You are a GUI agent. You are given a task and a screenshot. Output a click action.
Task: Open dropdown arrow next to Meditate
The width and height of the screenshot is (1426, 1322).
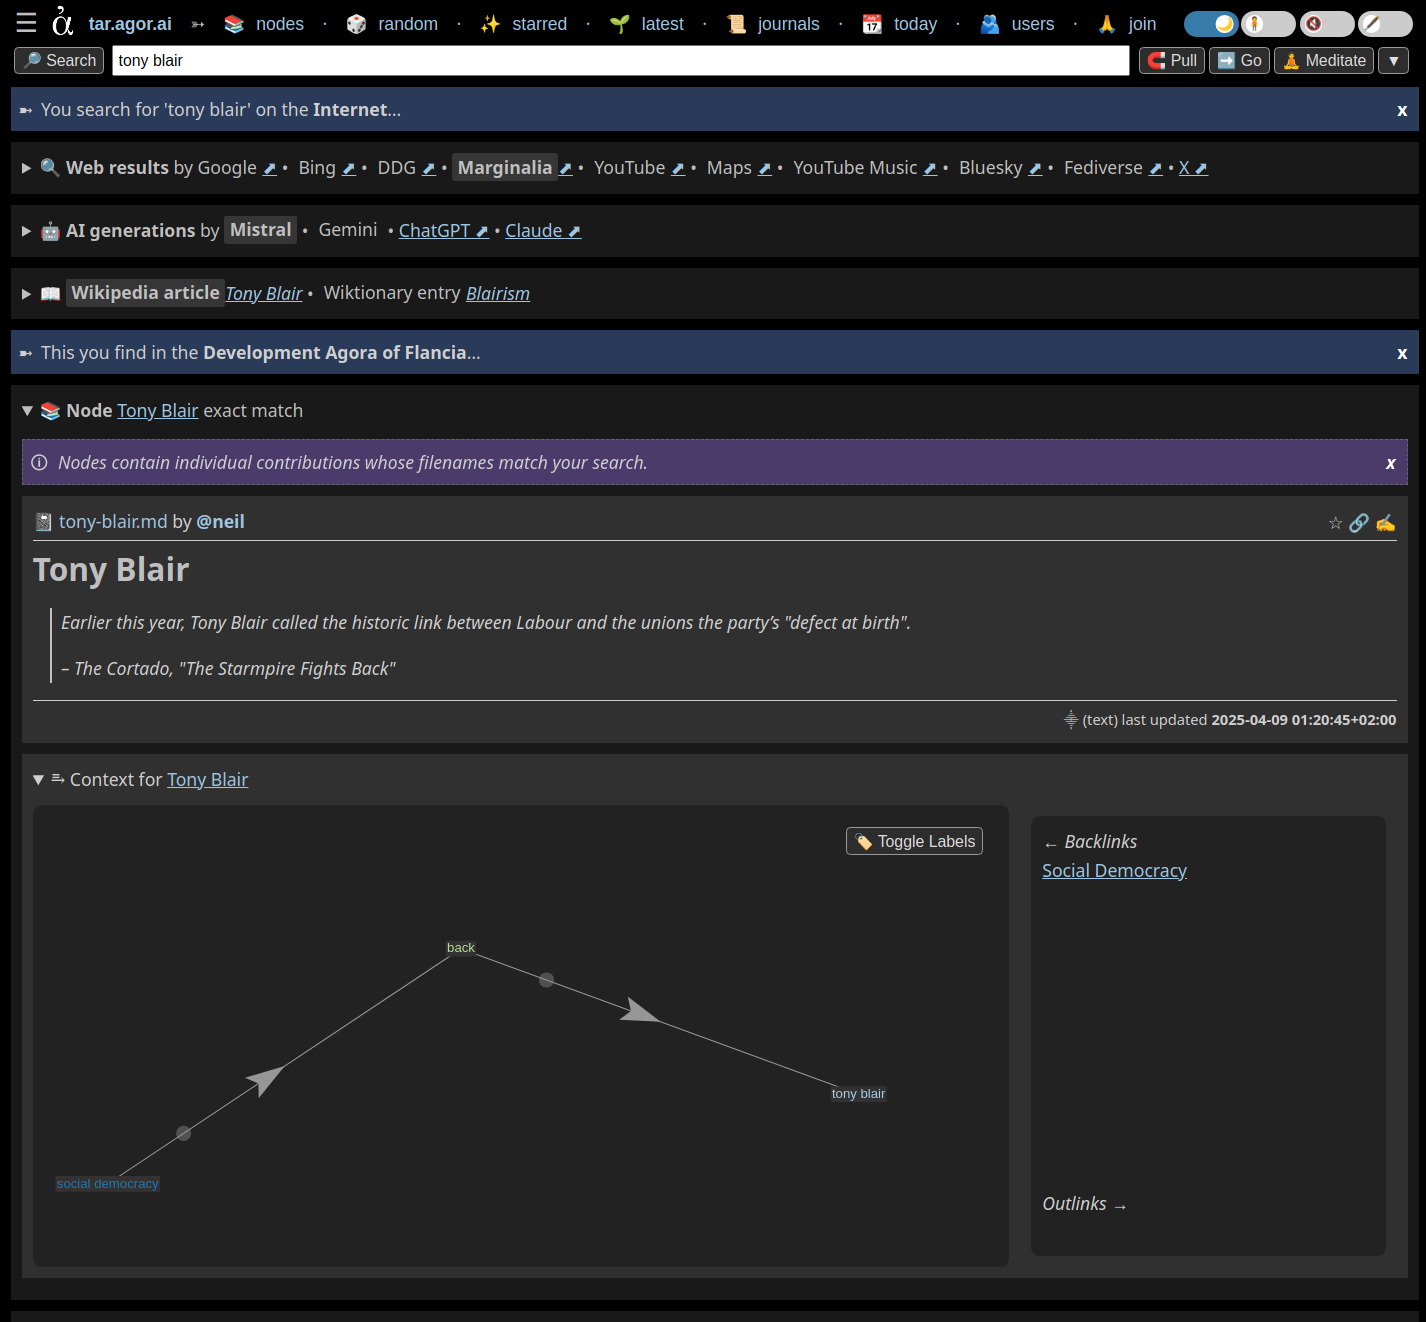pyautogui.click(x=1393, y=60)
